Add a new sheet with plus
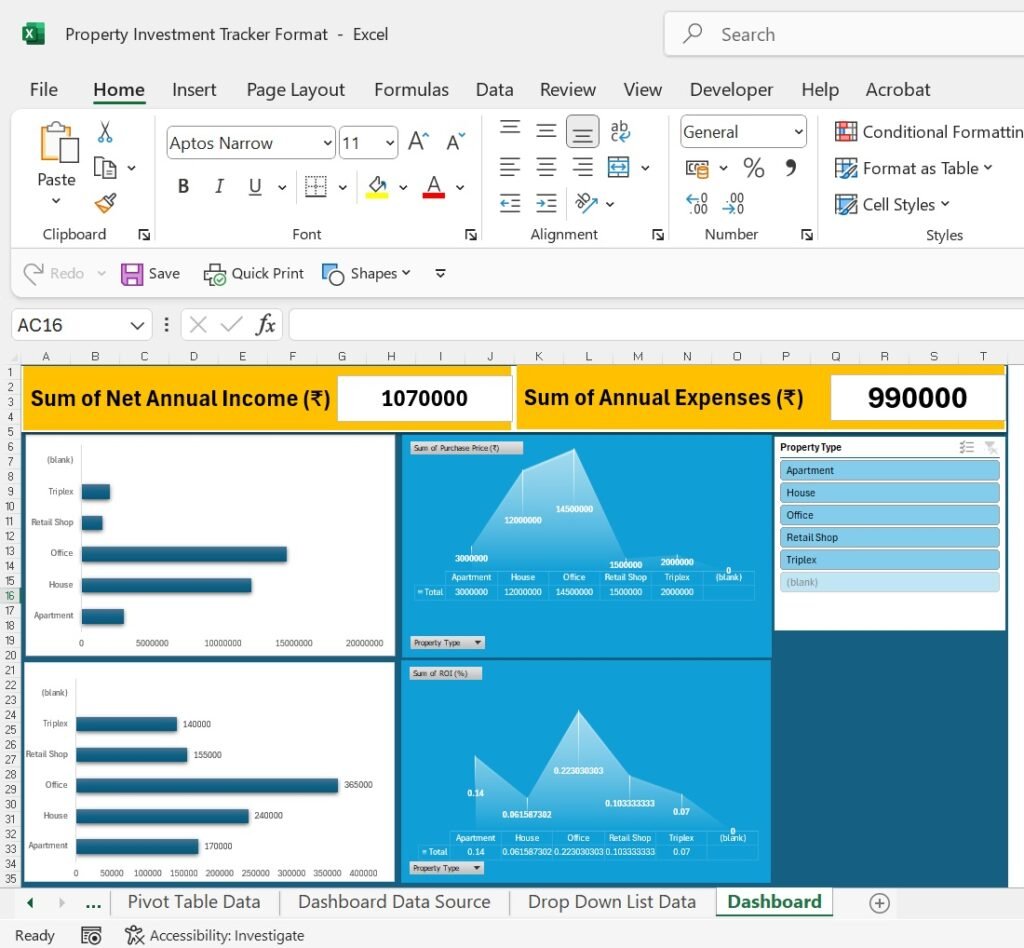 (880, 903)
